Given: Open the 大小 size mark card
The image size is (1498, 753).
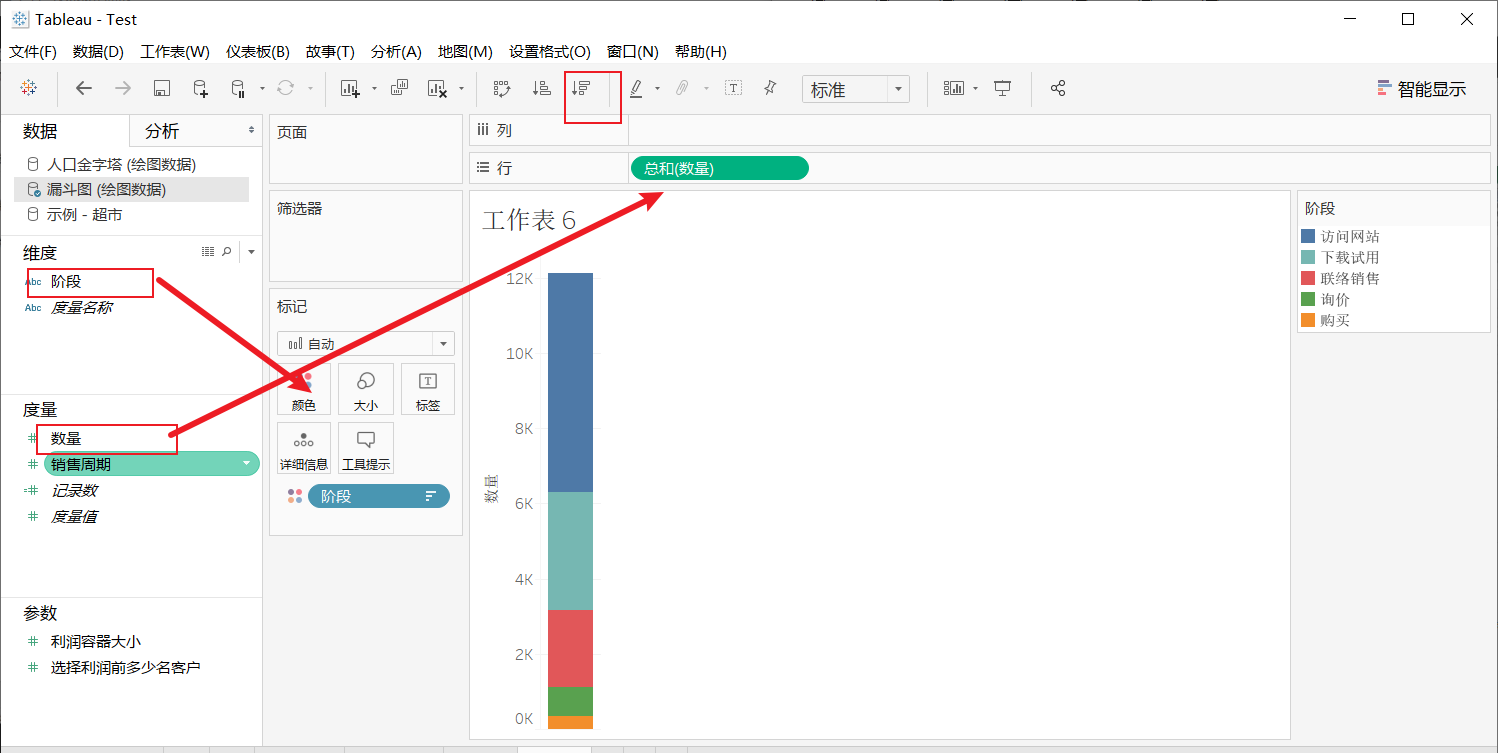Looking at the screenshot, I should click(x=366, y=389).
